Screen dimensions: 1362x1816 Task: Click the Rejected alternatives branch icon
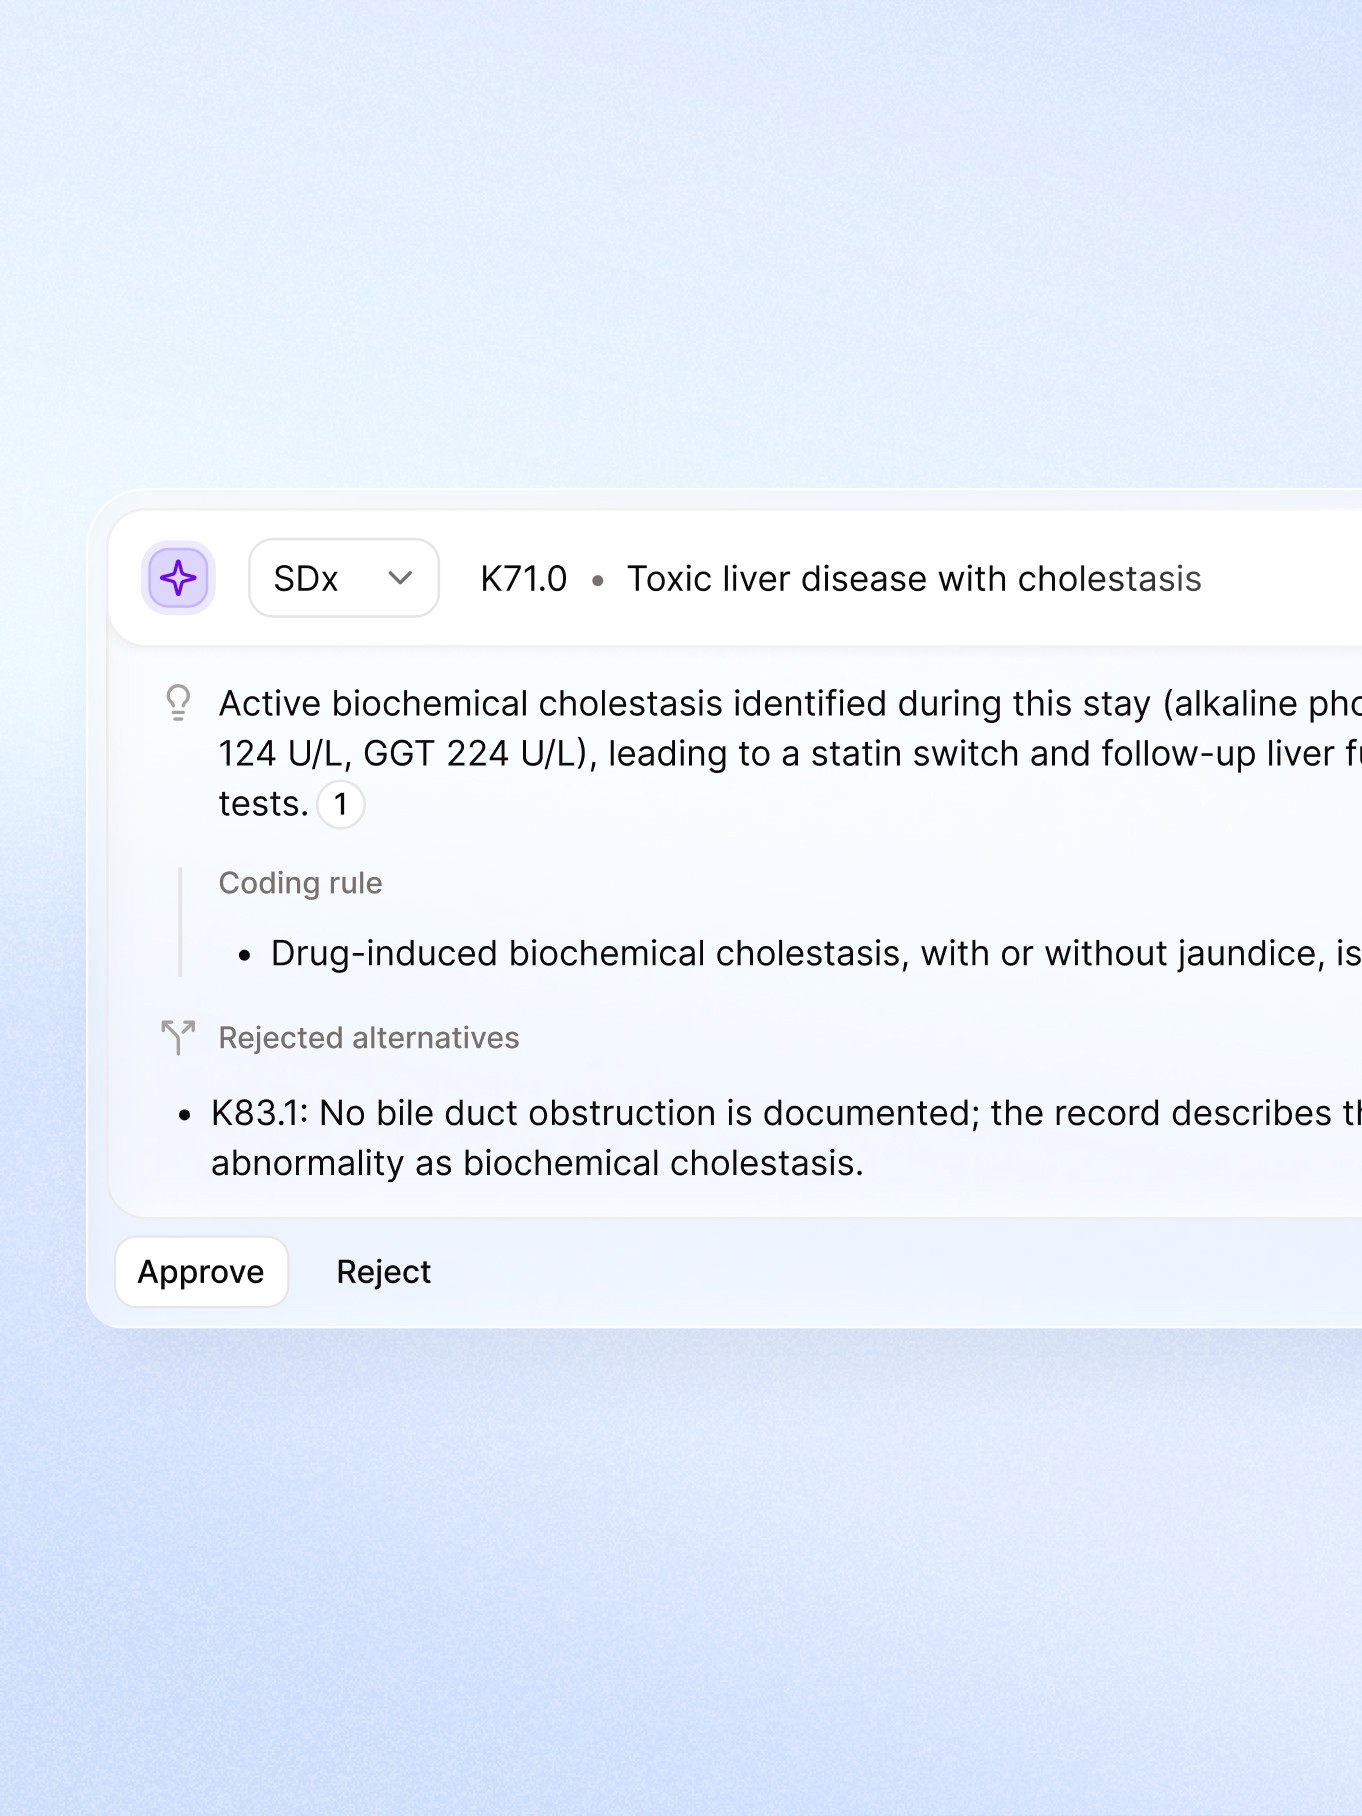coord(178,1037)
